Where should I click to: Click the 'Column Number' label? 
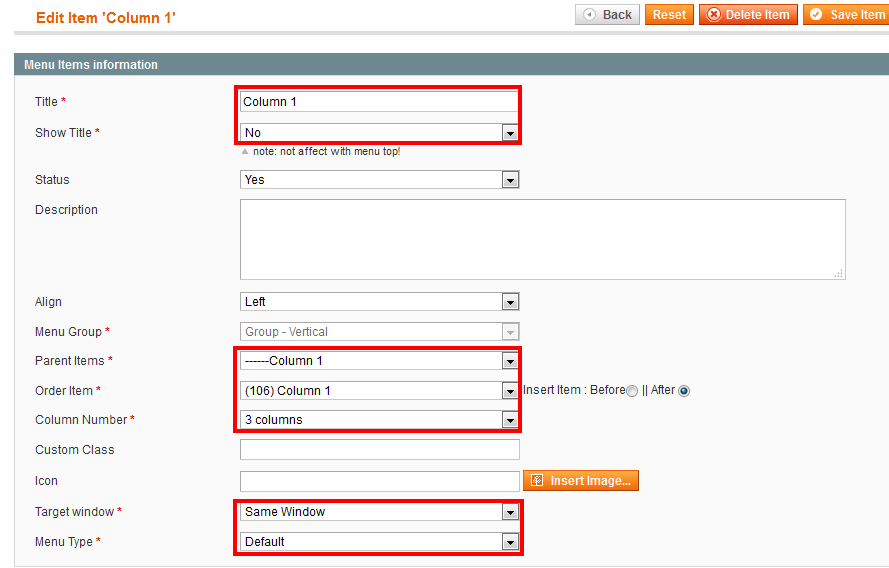tap(81, 420)
